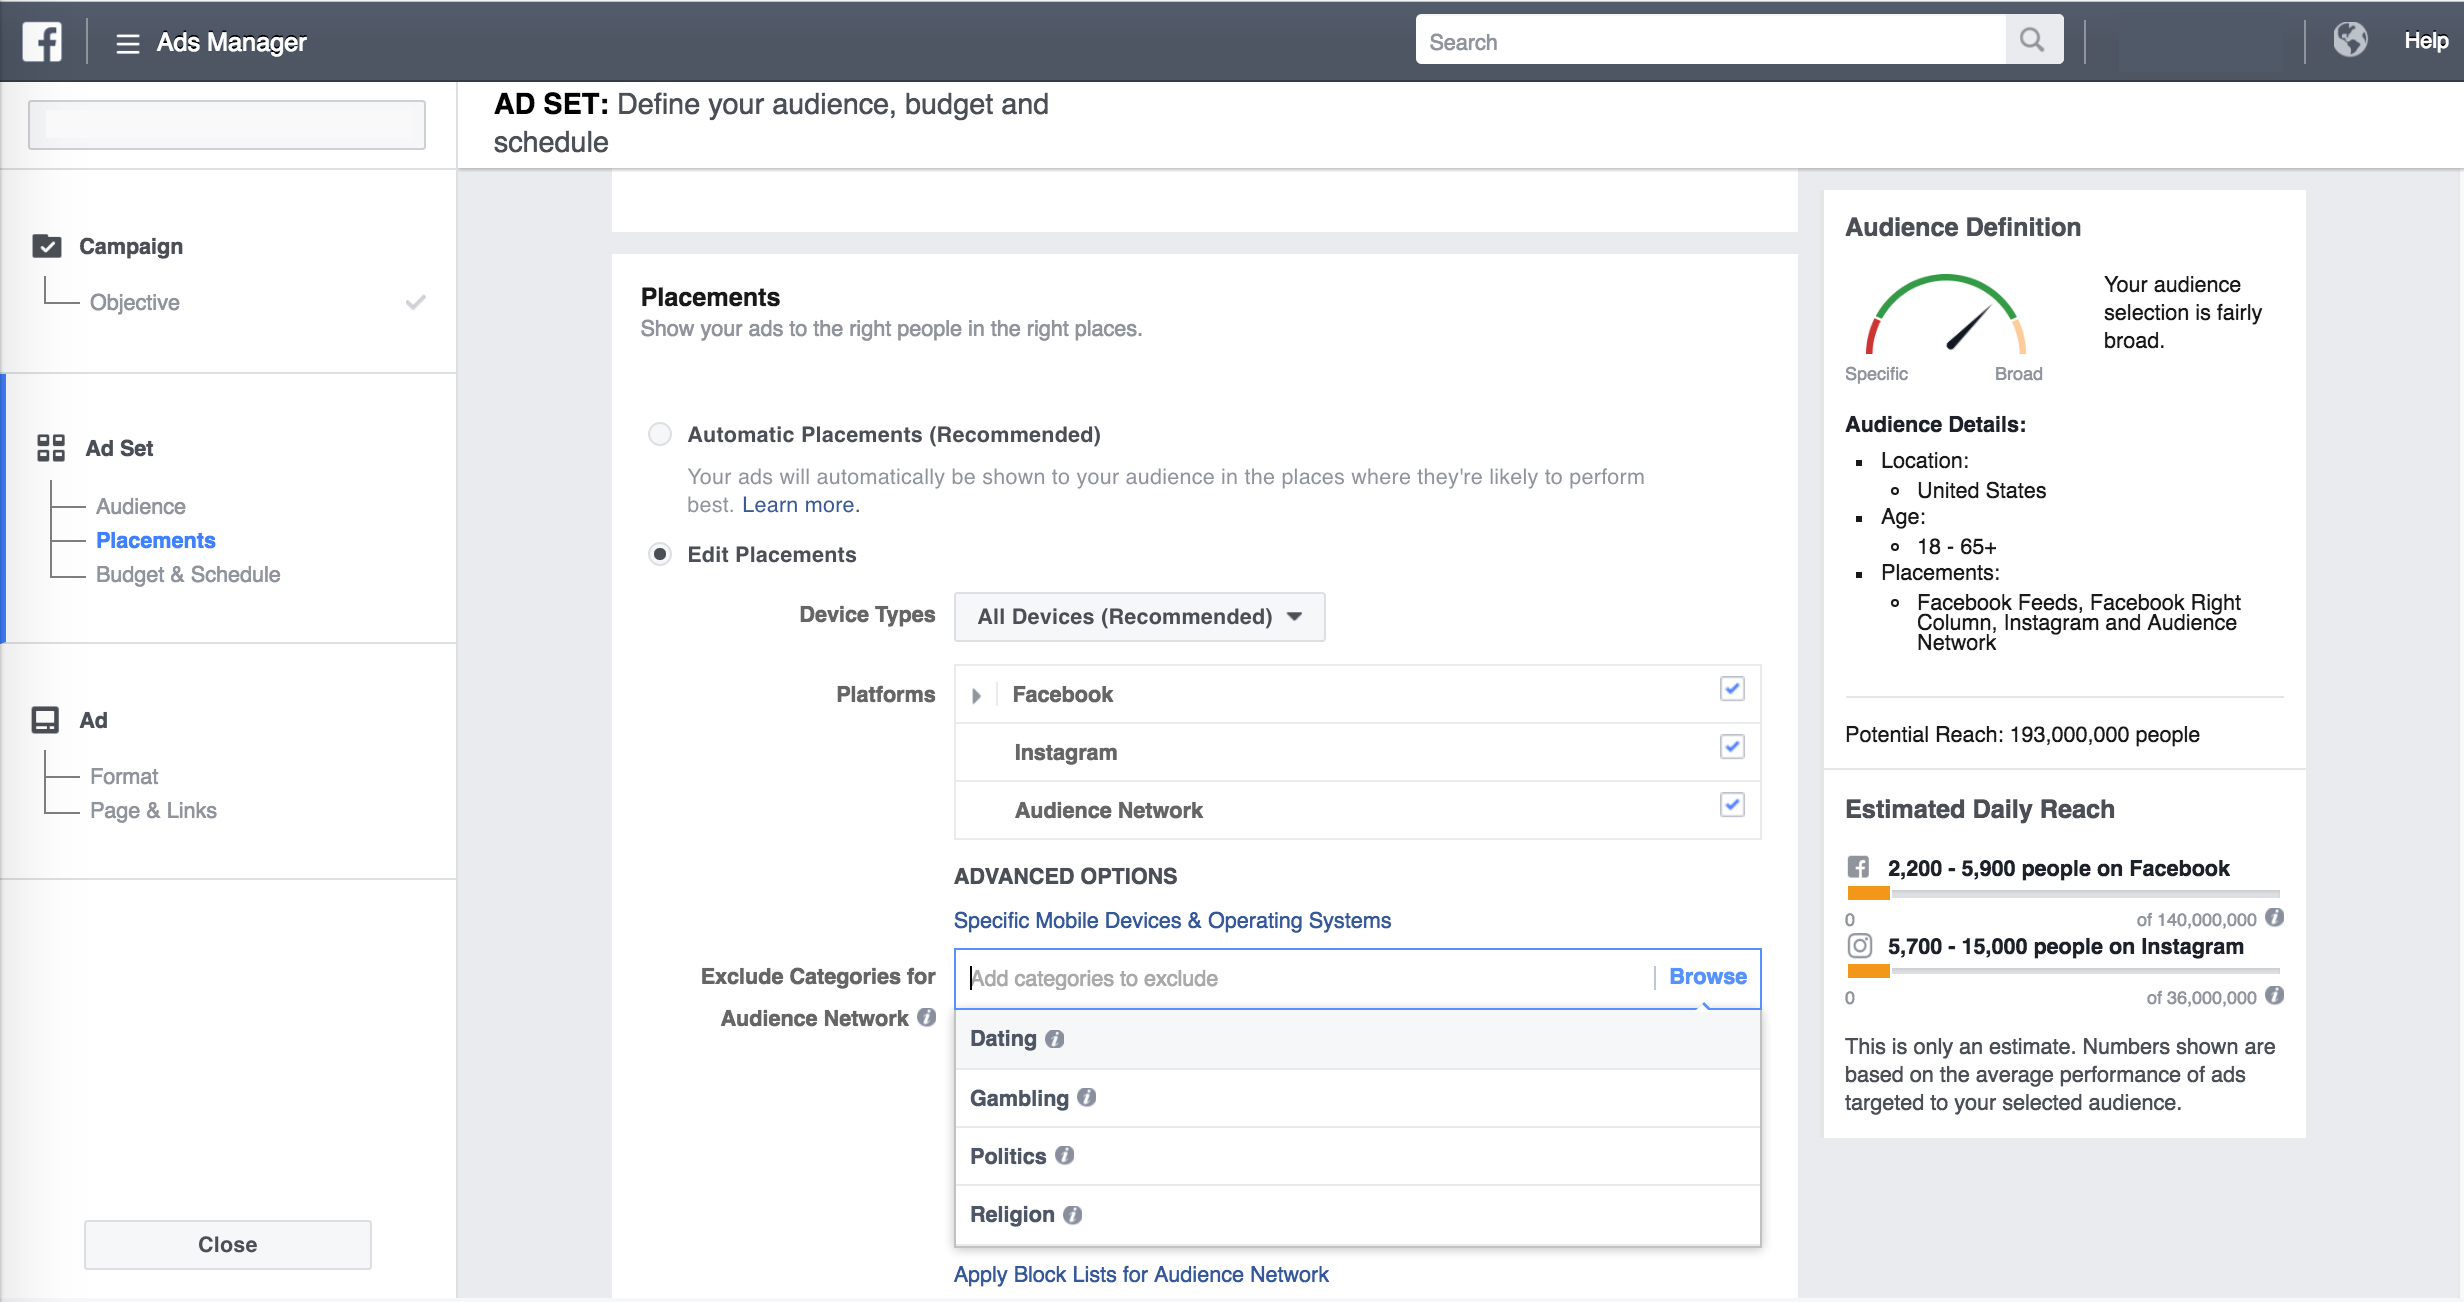Screen dimensions: 2464x1302
Task: Click the empty name field in left sidebar
Action: click(x=227, y=125)
